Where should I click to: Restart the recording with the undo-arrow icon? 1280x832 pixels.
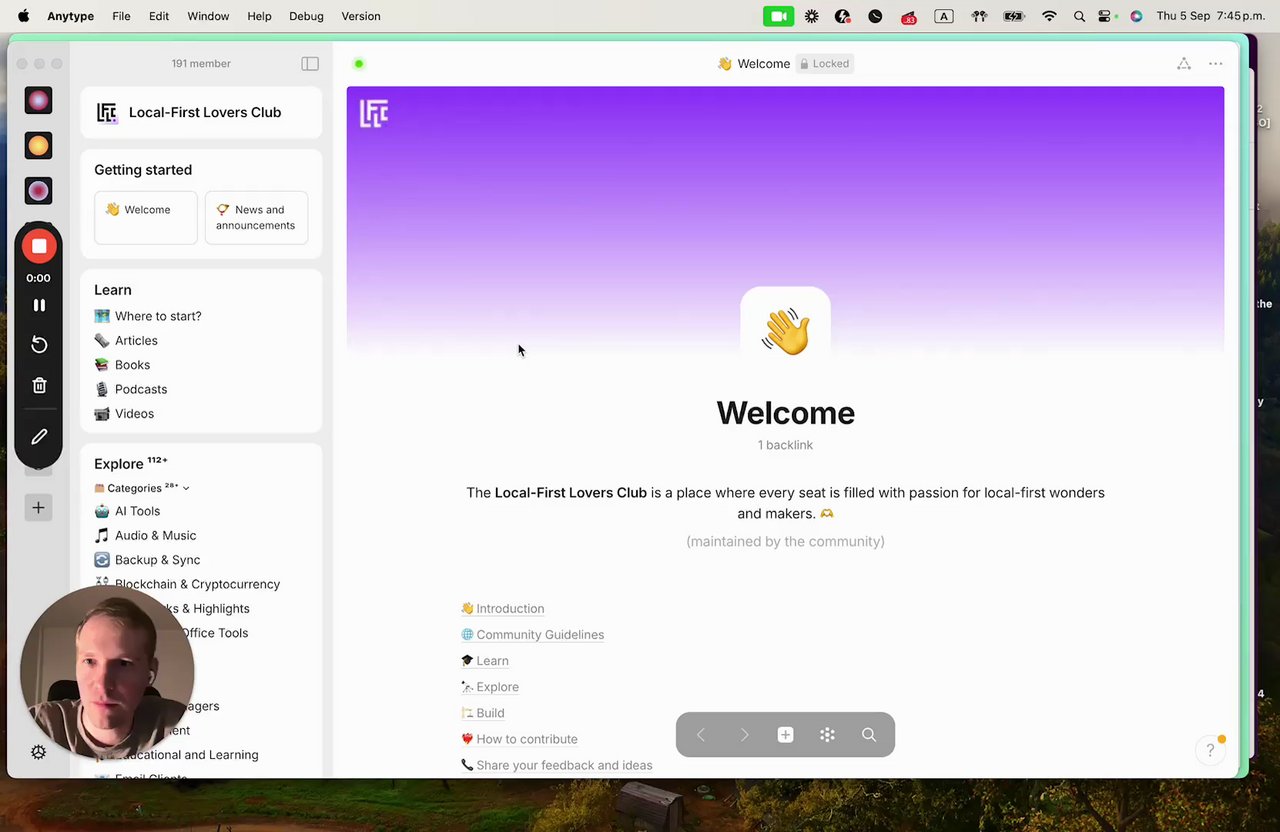pyautogui.click(x=39, y=345)
